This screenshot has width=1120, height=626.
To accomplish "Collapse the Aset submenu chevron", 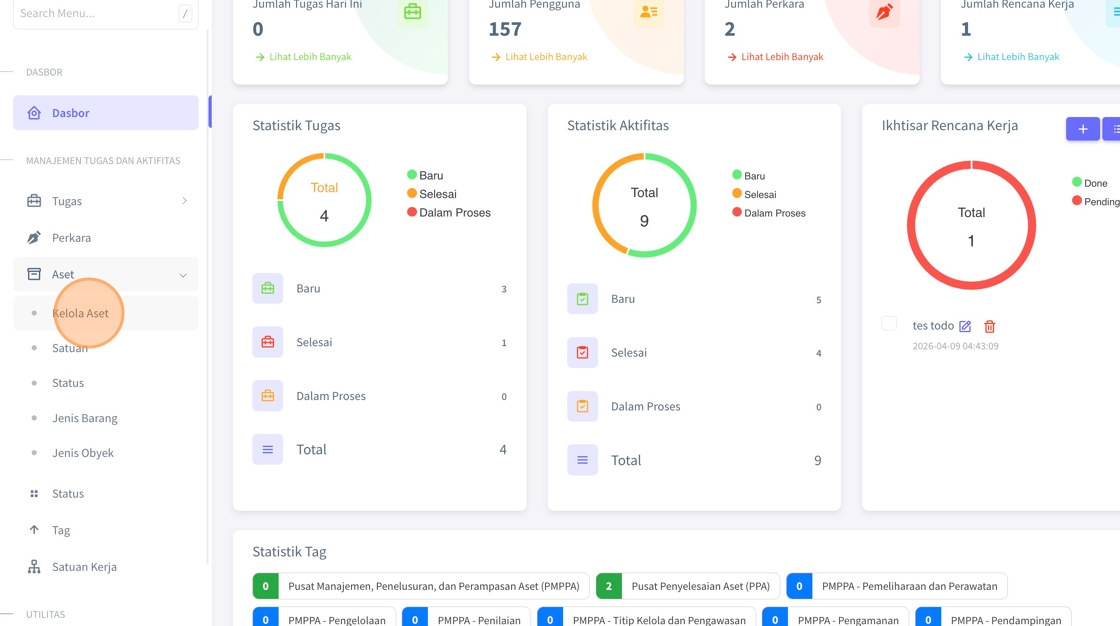I will click(183, 275).
